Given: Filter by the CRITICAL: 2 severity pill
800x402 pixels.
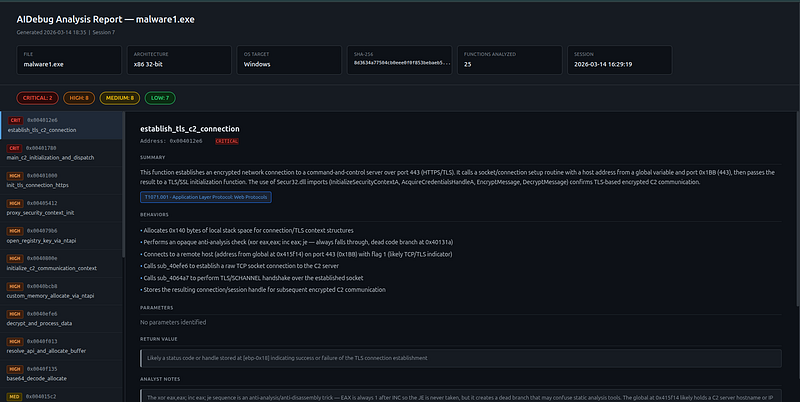Looking at the screenshot, I should pos(37,98).
